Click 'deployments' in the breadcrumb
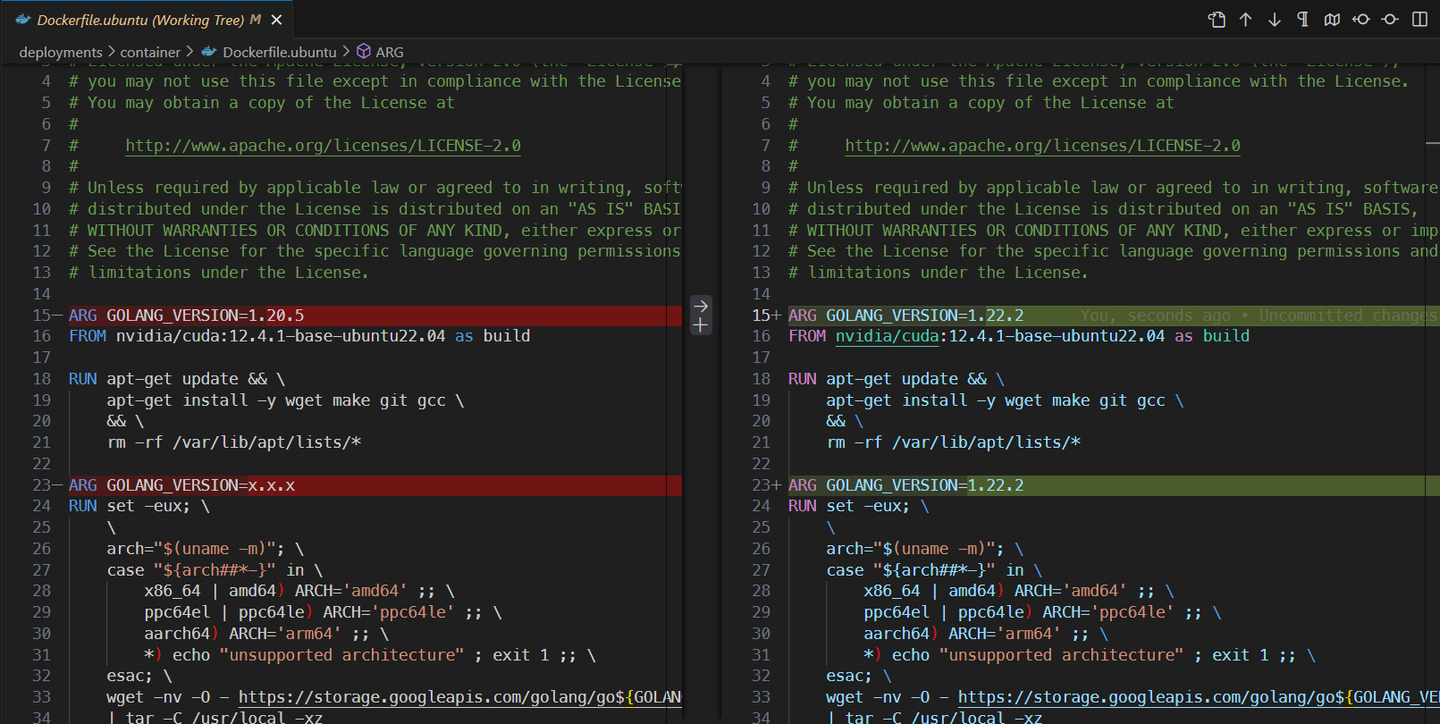1440x724 pixels. 60,52
